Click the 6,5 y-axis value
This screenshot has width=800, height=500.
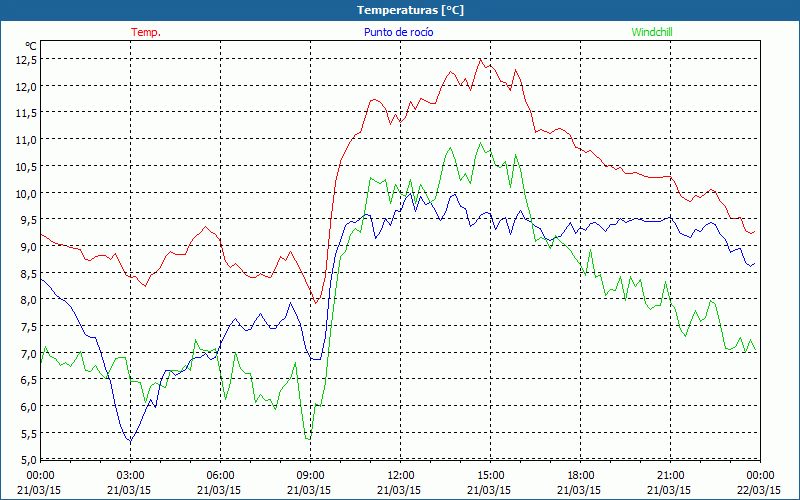pyautogui.click(x=28, y=380)
